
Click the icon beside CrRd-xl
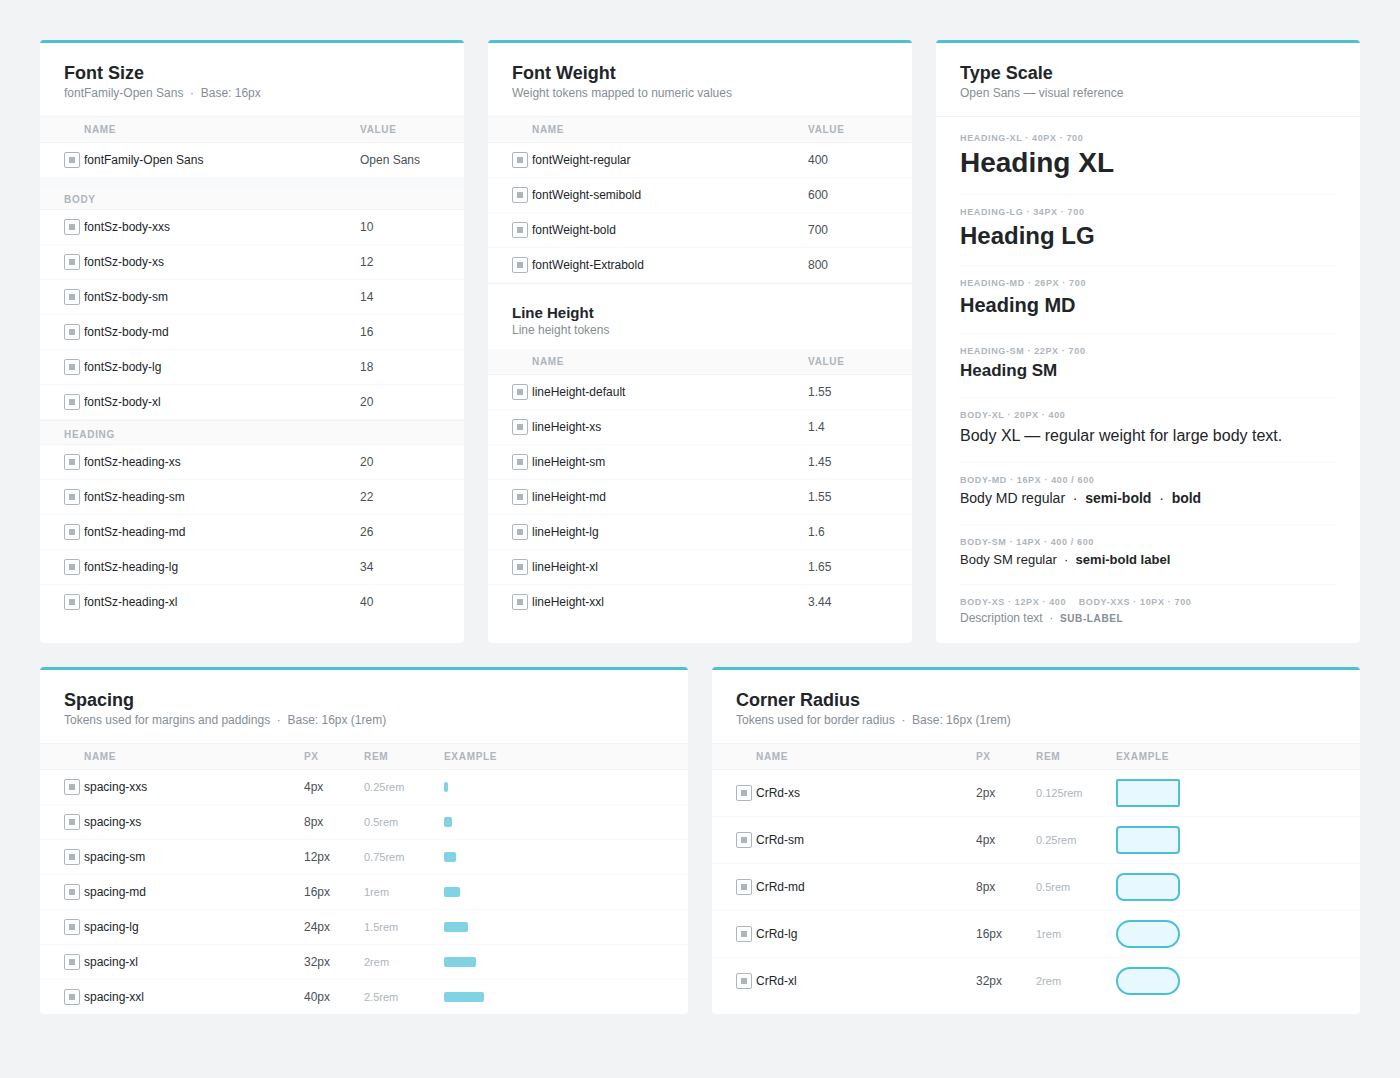[x=744, y=981]
